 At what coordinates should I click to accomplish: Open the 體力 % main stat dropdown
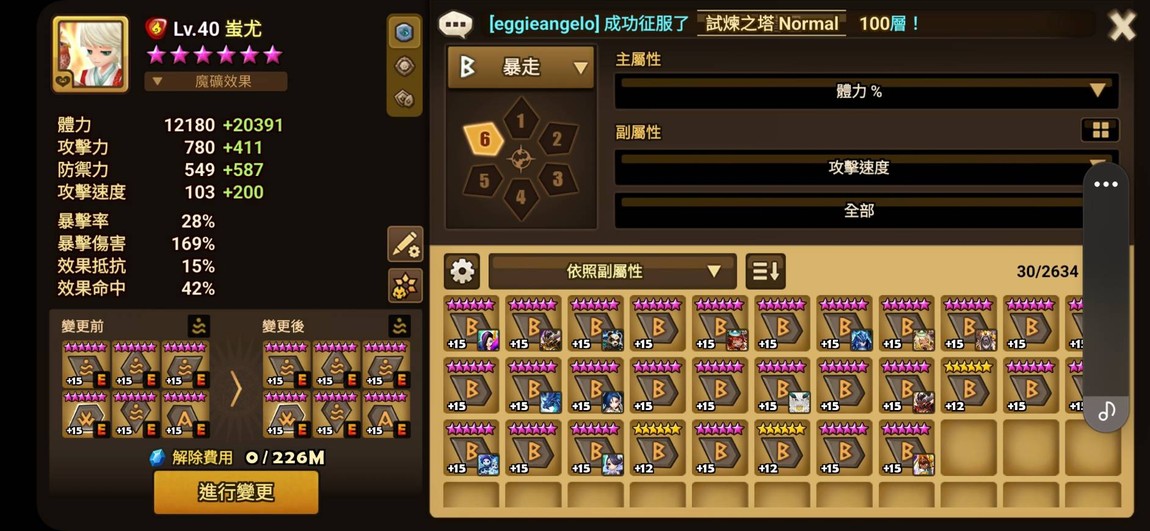[867, 91]
